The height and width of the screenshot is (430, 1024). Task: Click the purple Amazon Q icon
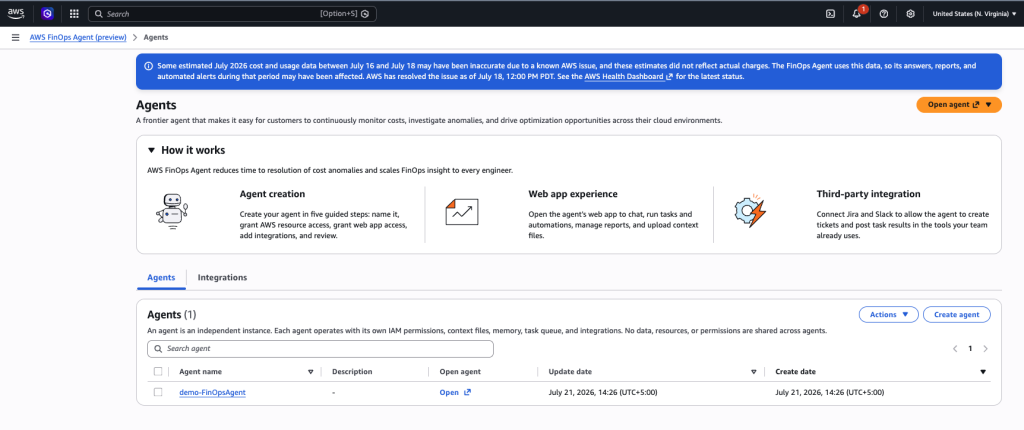point(47,13)
